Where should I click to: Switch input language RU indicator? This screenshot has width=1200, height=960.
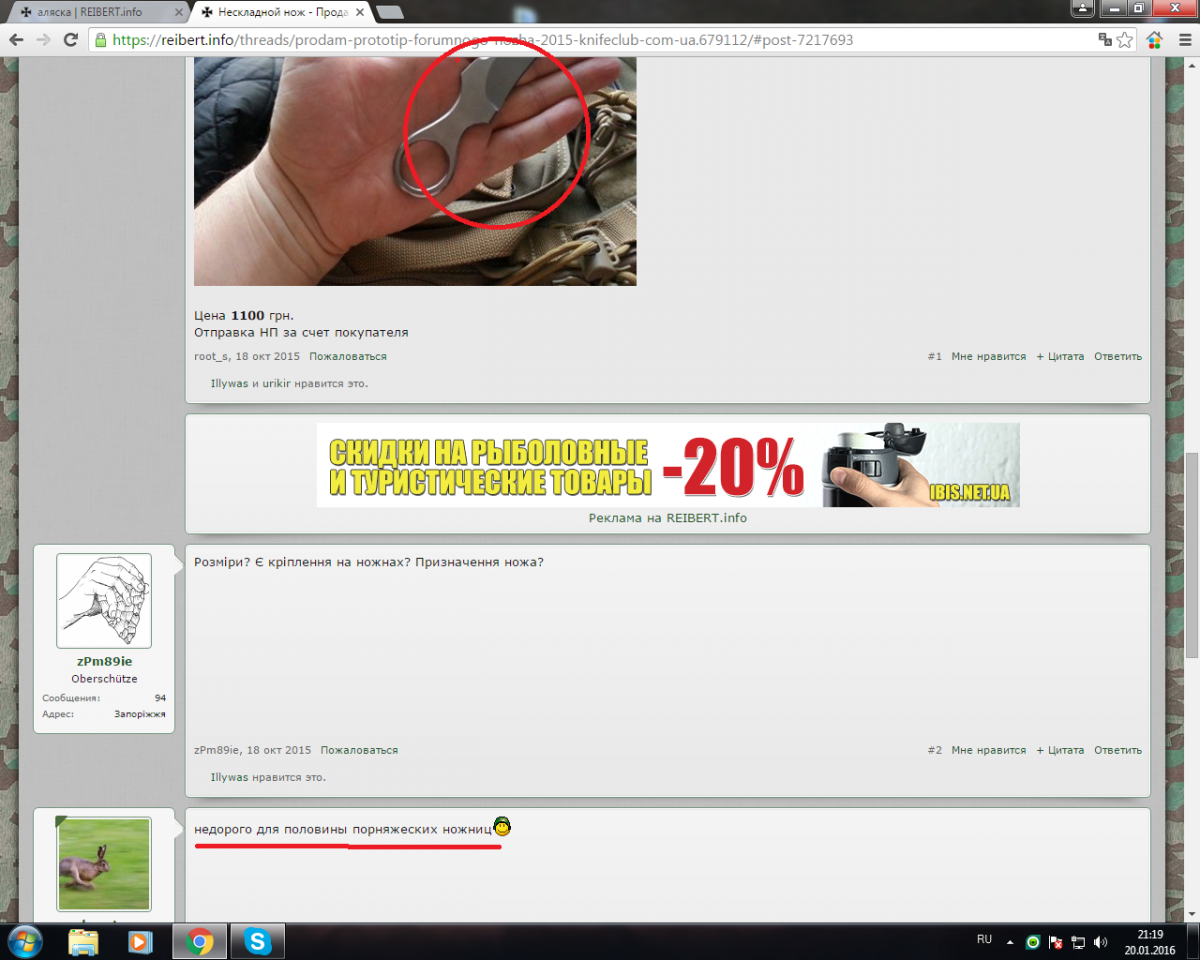point(984,940)
